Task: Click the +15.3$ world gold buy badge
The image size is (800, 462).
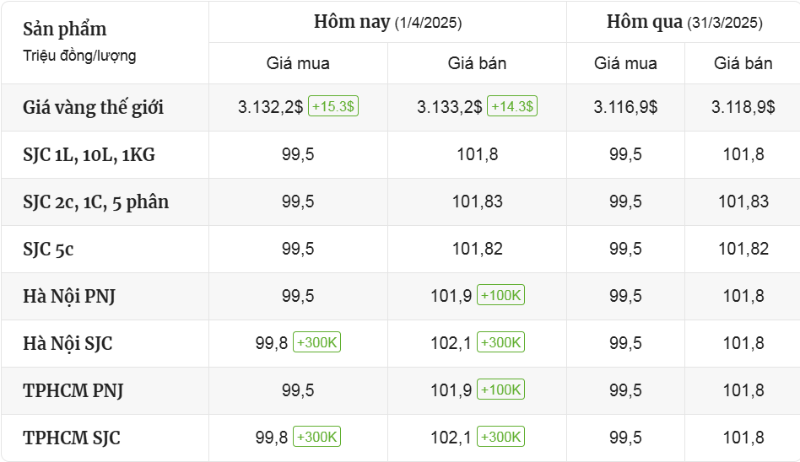Action: coord(333,106)
